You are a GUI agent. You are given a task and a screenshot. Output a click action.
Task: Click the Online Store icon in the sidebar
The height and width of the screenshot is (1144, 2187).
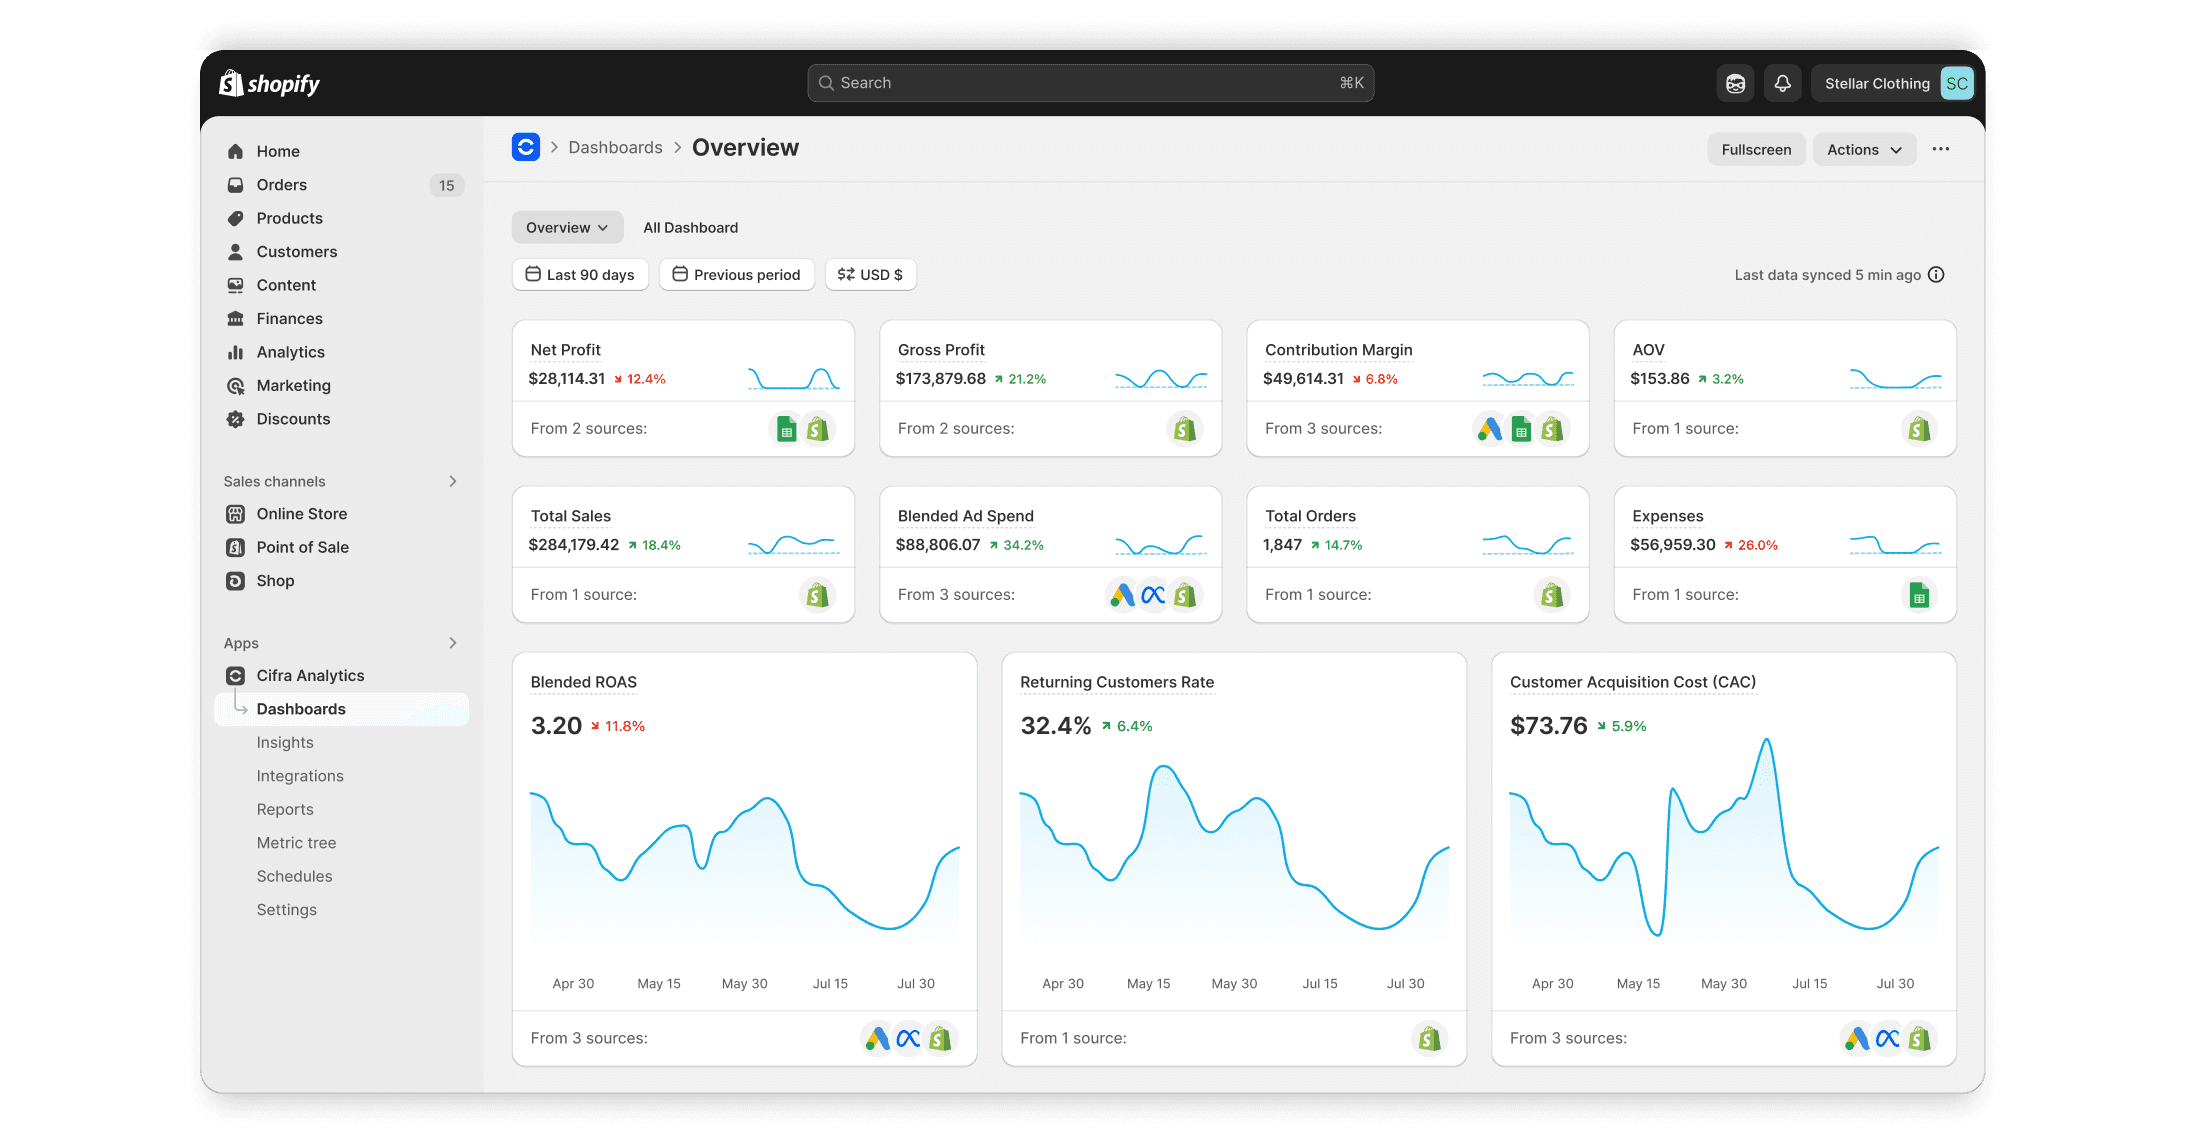click(x=236, y=514)
